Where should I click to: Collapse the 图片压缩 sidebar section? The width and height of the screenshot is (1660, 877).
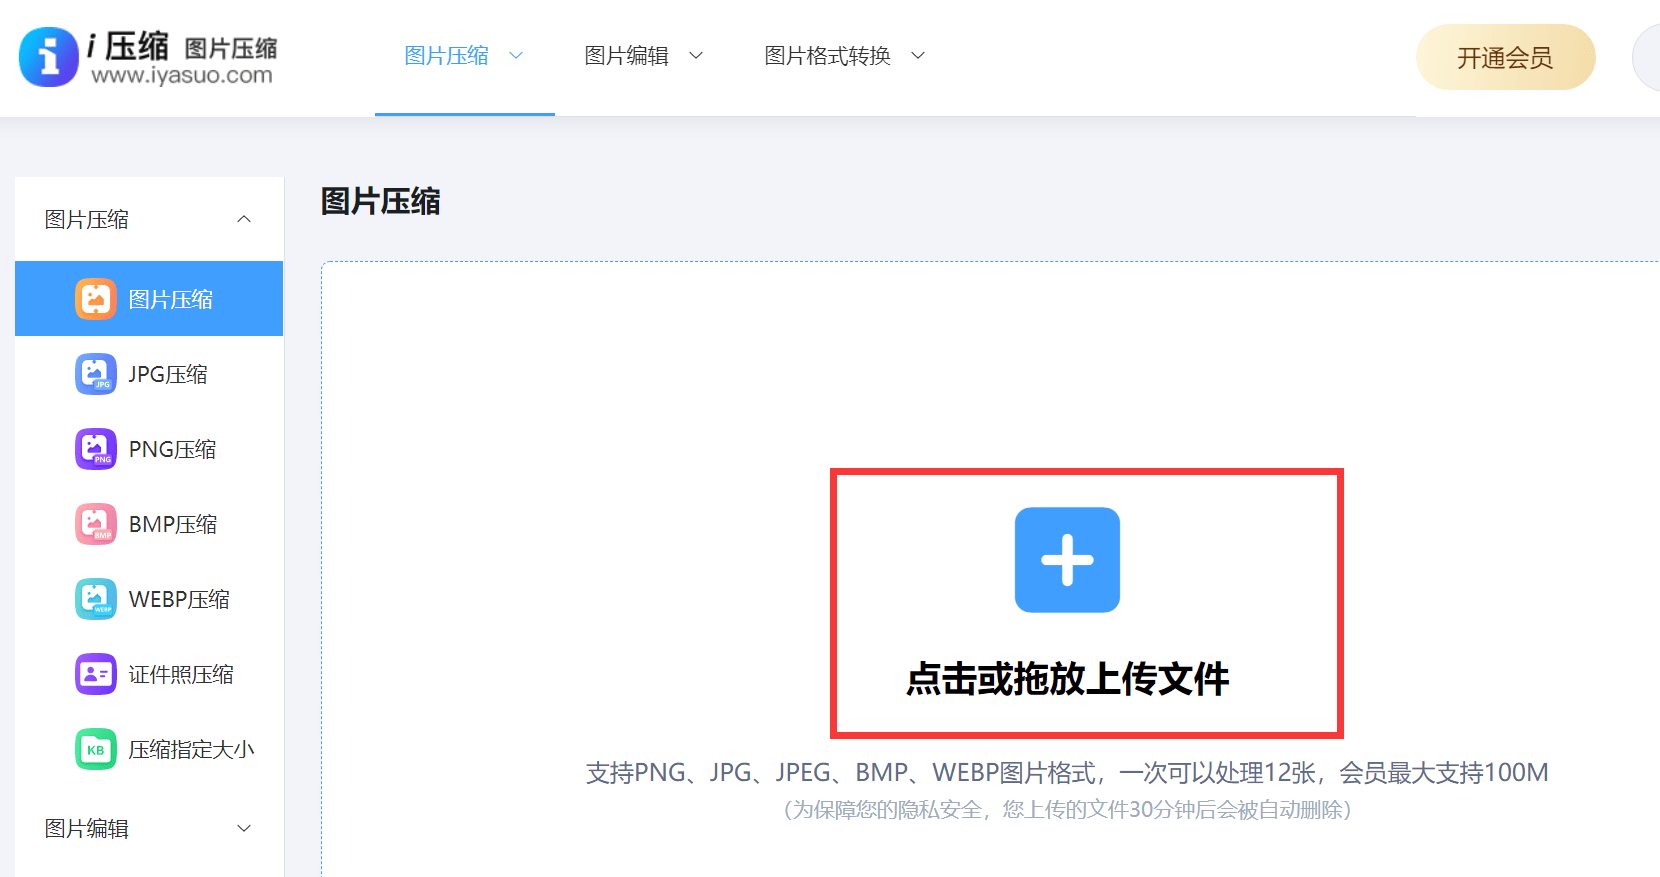point(244,219)
